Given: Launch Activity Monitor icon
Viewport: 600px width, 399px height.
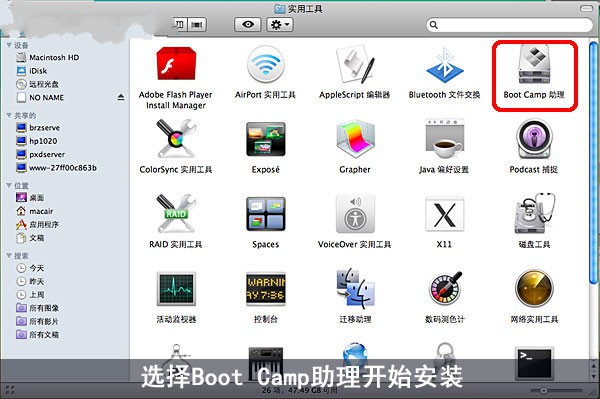Looking at the screenshot, I should 176,289.
